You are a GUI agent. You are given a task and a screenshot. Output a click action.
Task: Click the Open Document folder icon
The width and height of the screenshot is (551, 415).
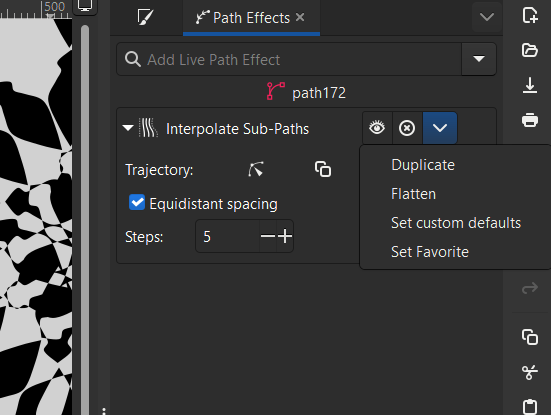(x=530, y=50)
